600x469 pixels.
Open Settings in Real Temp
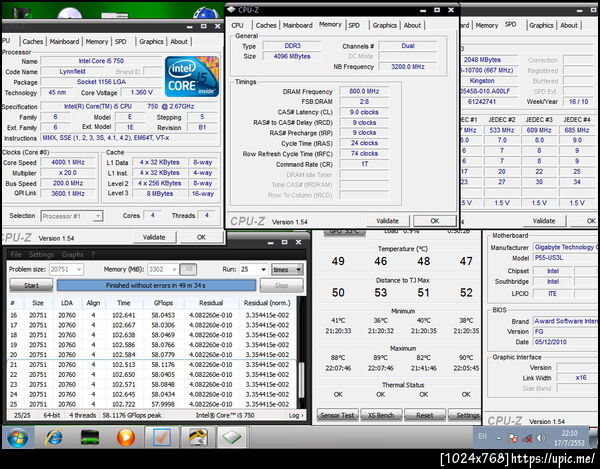[467, 415]
